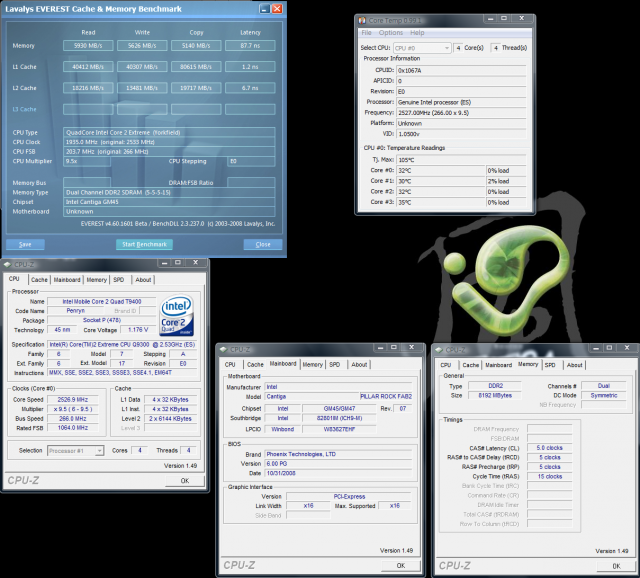
Task: Click the CPU-Z title icon in the Memory window
Action: pyautogui.click(x=439, y=350)
